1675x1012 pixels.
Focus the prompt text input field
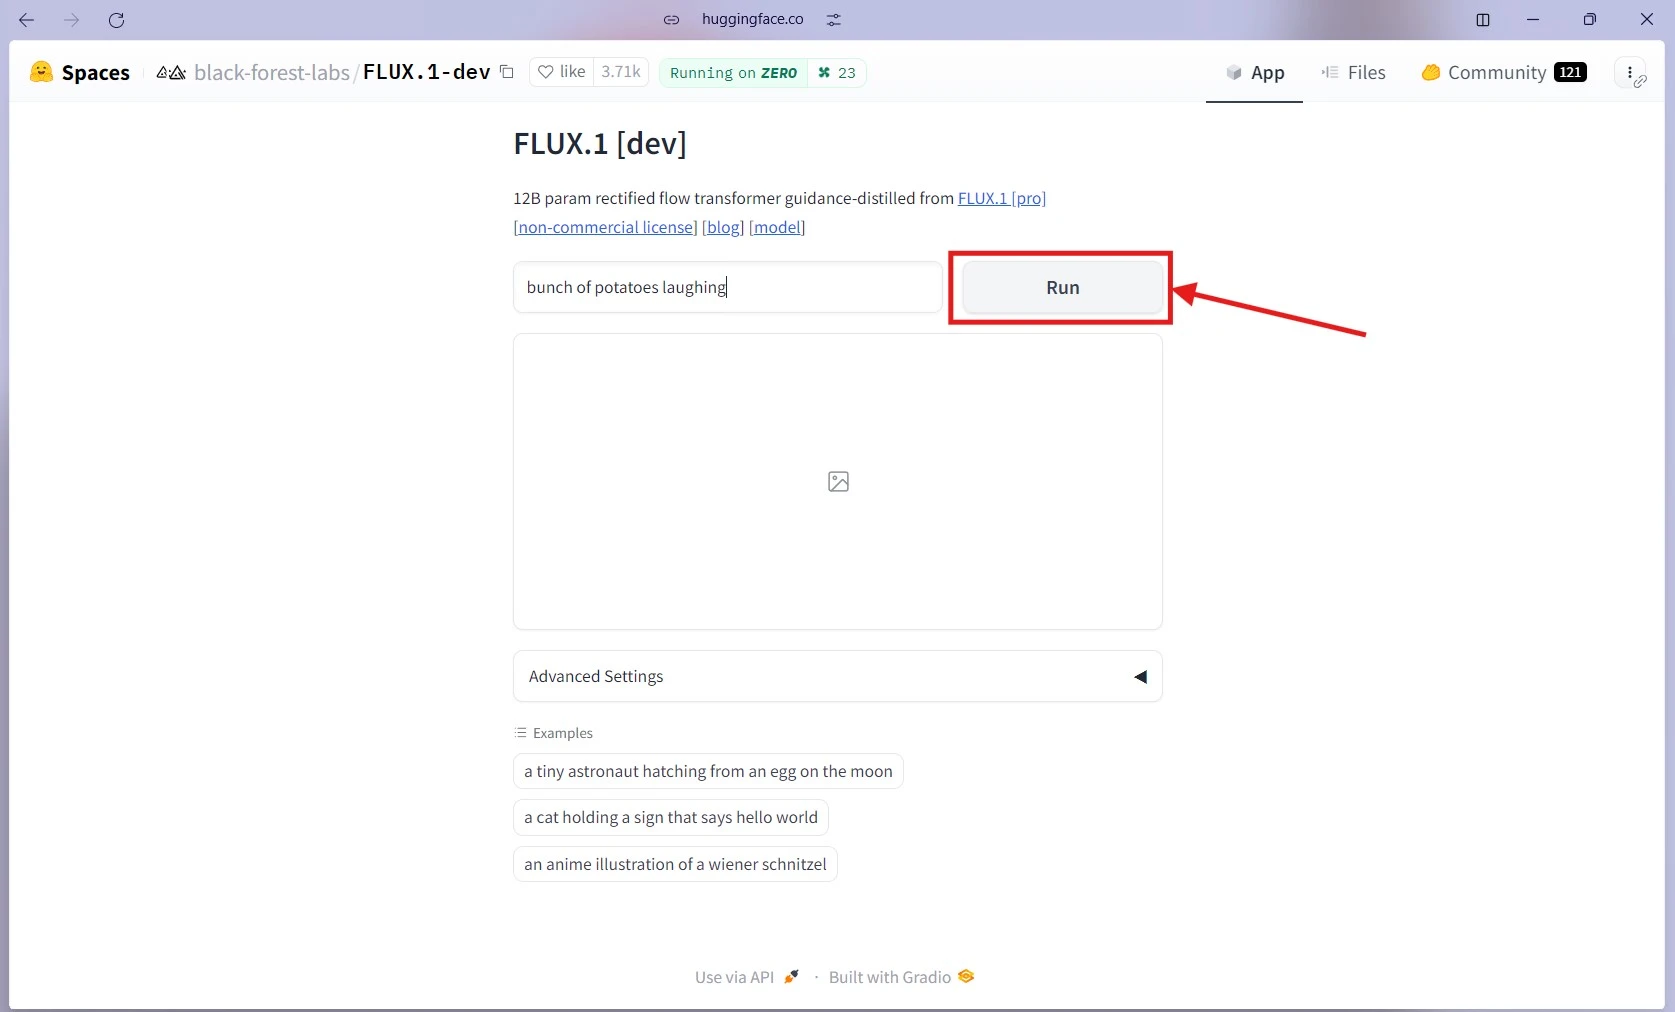[x=728, y=287]
